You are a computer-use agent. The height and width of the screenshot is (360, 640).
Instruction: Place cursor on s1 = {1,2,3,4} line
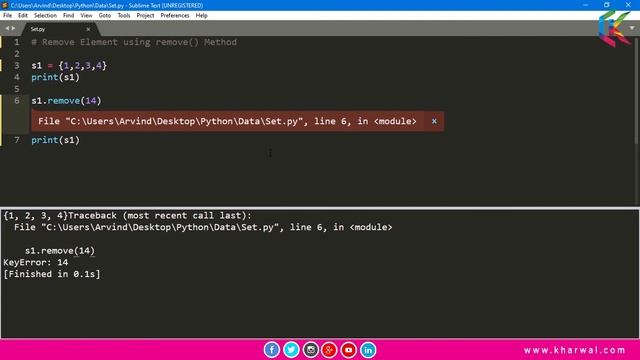point(69,66)
